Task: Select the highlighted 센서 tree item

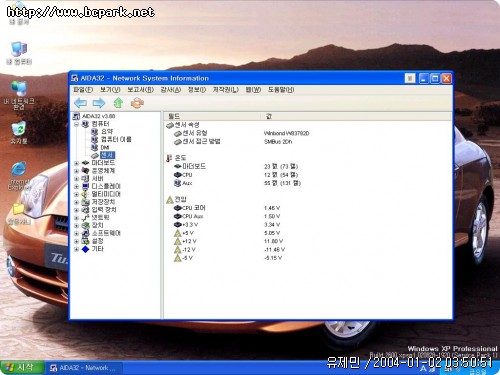Action: pyautogui.click(x=107, y=155)
